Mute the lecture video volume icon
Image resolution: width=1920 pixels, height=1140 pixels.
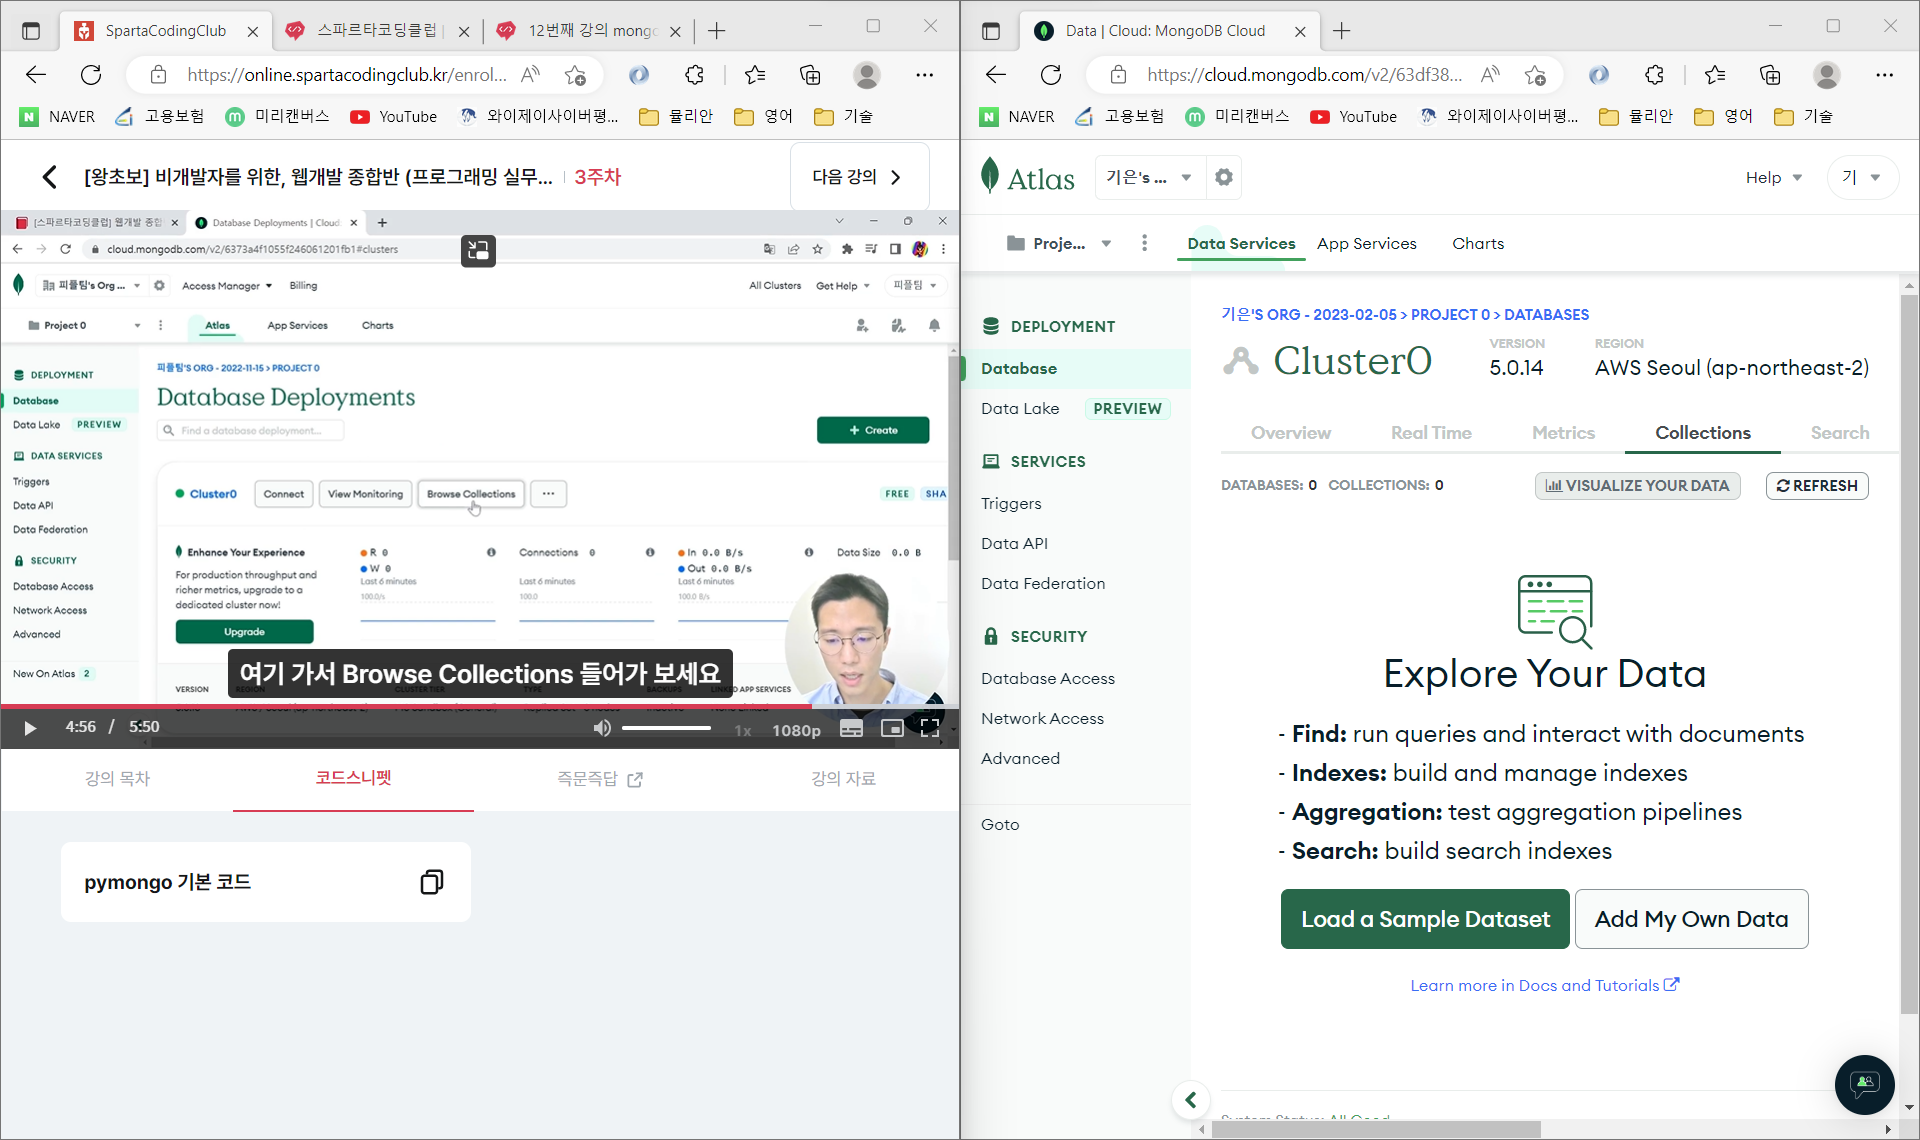click(x=602, y=728)
